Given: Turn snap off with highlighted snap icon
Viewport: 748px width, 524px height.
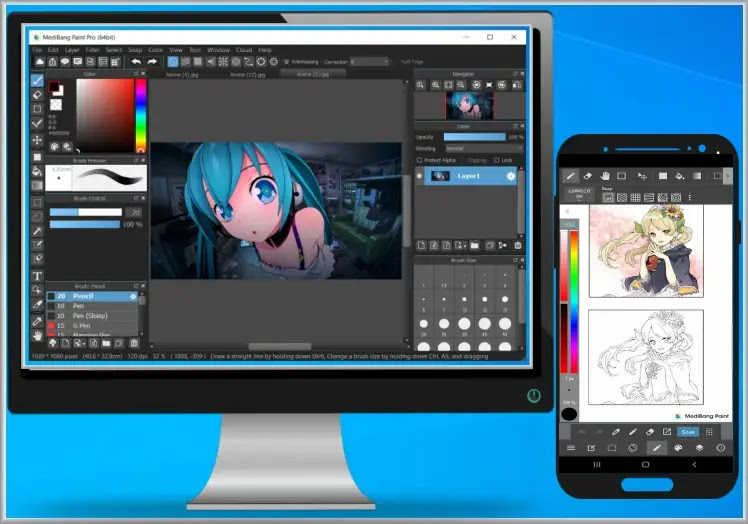Looking at the screenshot, I should click(173, 62).
